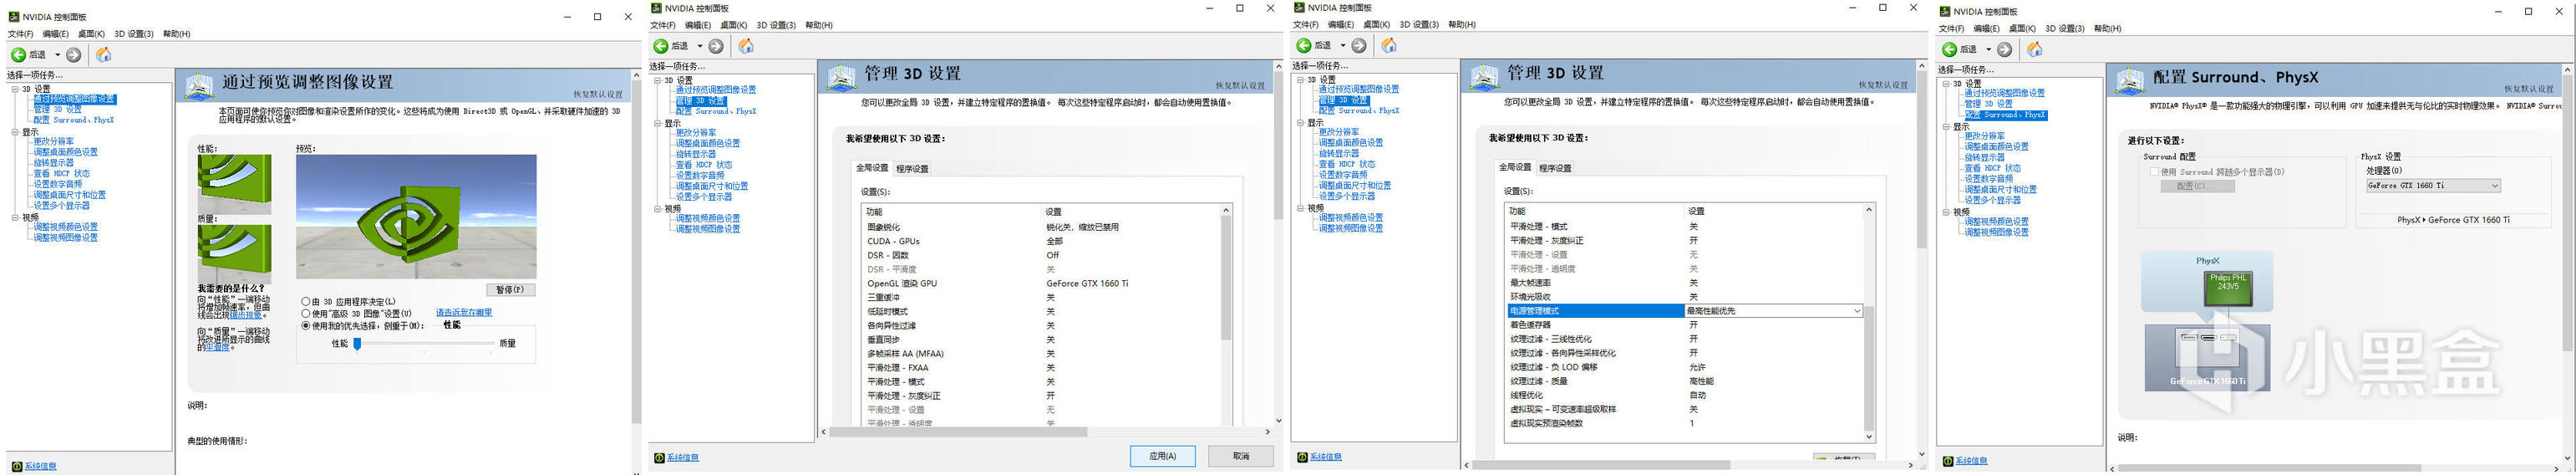Click the 性能-质量 preference slider handle
The width and height of the screenshot is (2576, 475).
pyautogui.click(x=357, y=343)
